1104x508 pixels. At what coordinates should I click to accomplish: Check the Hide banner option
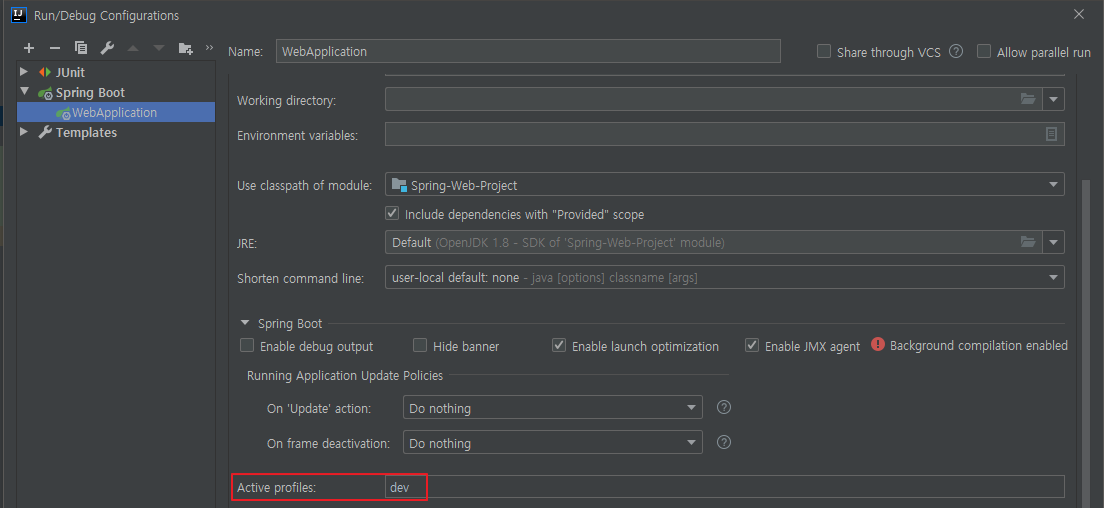[420, 345]
